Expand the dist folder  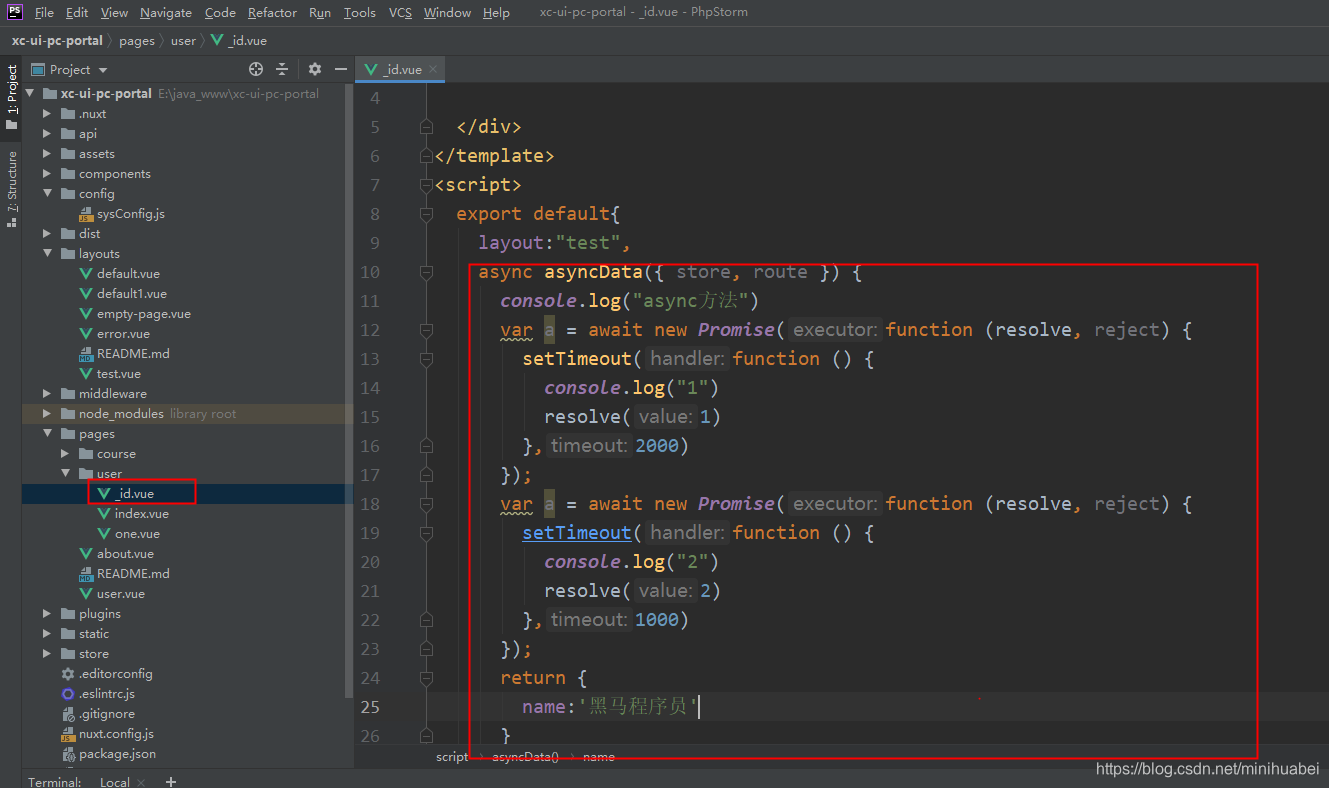click(x=47, y=233)
